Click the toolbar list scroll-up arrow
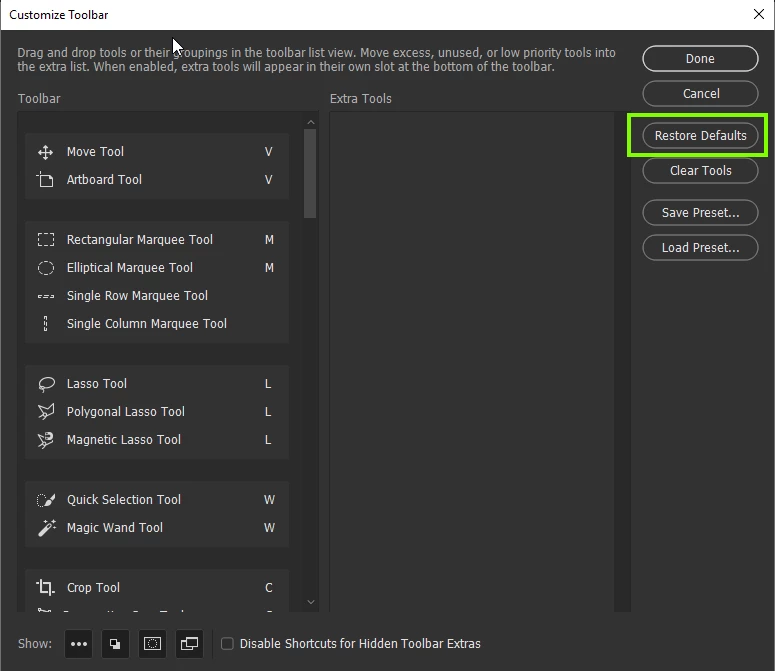This screenshot has width=775, height=671. 310,122
